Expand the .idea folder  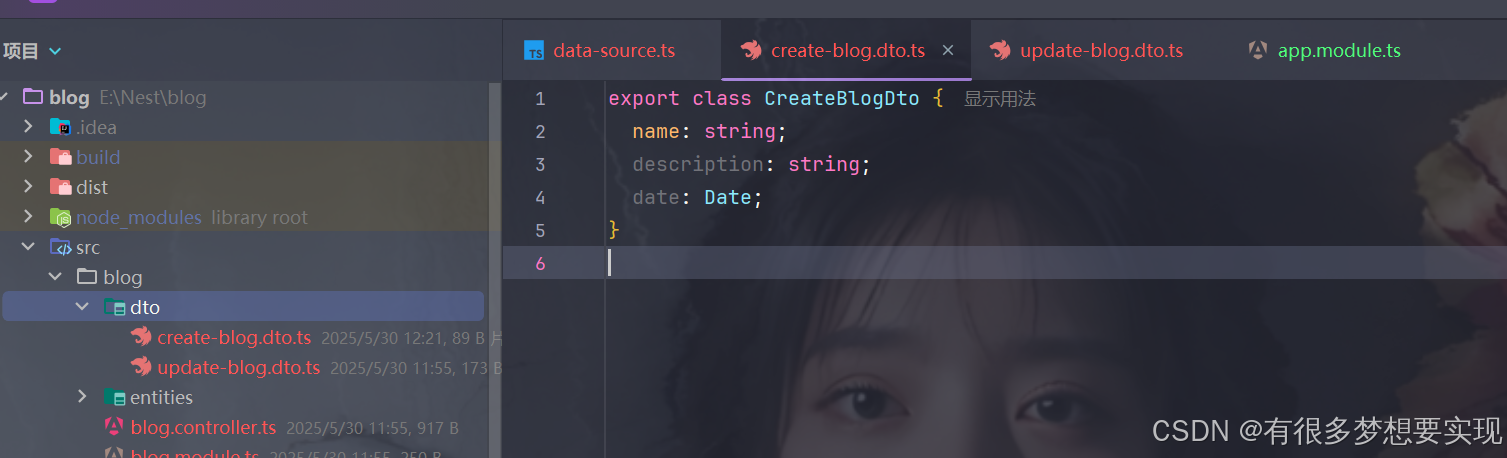[x=28, y=127]
